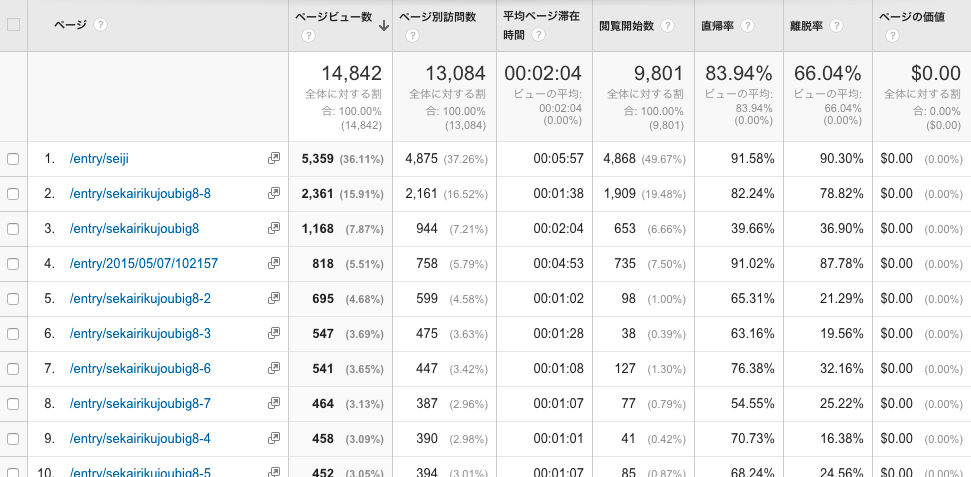Open external link icon for /entry/sekairikujoubig8-4
This screenshot has height=477, width=971.
click(274, 439)
